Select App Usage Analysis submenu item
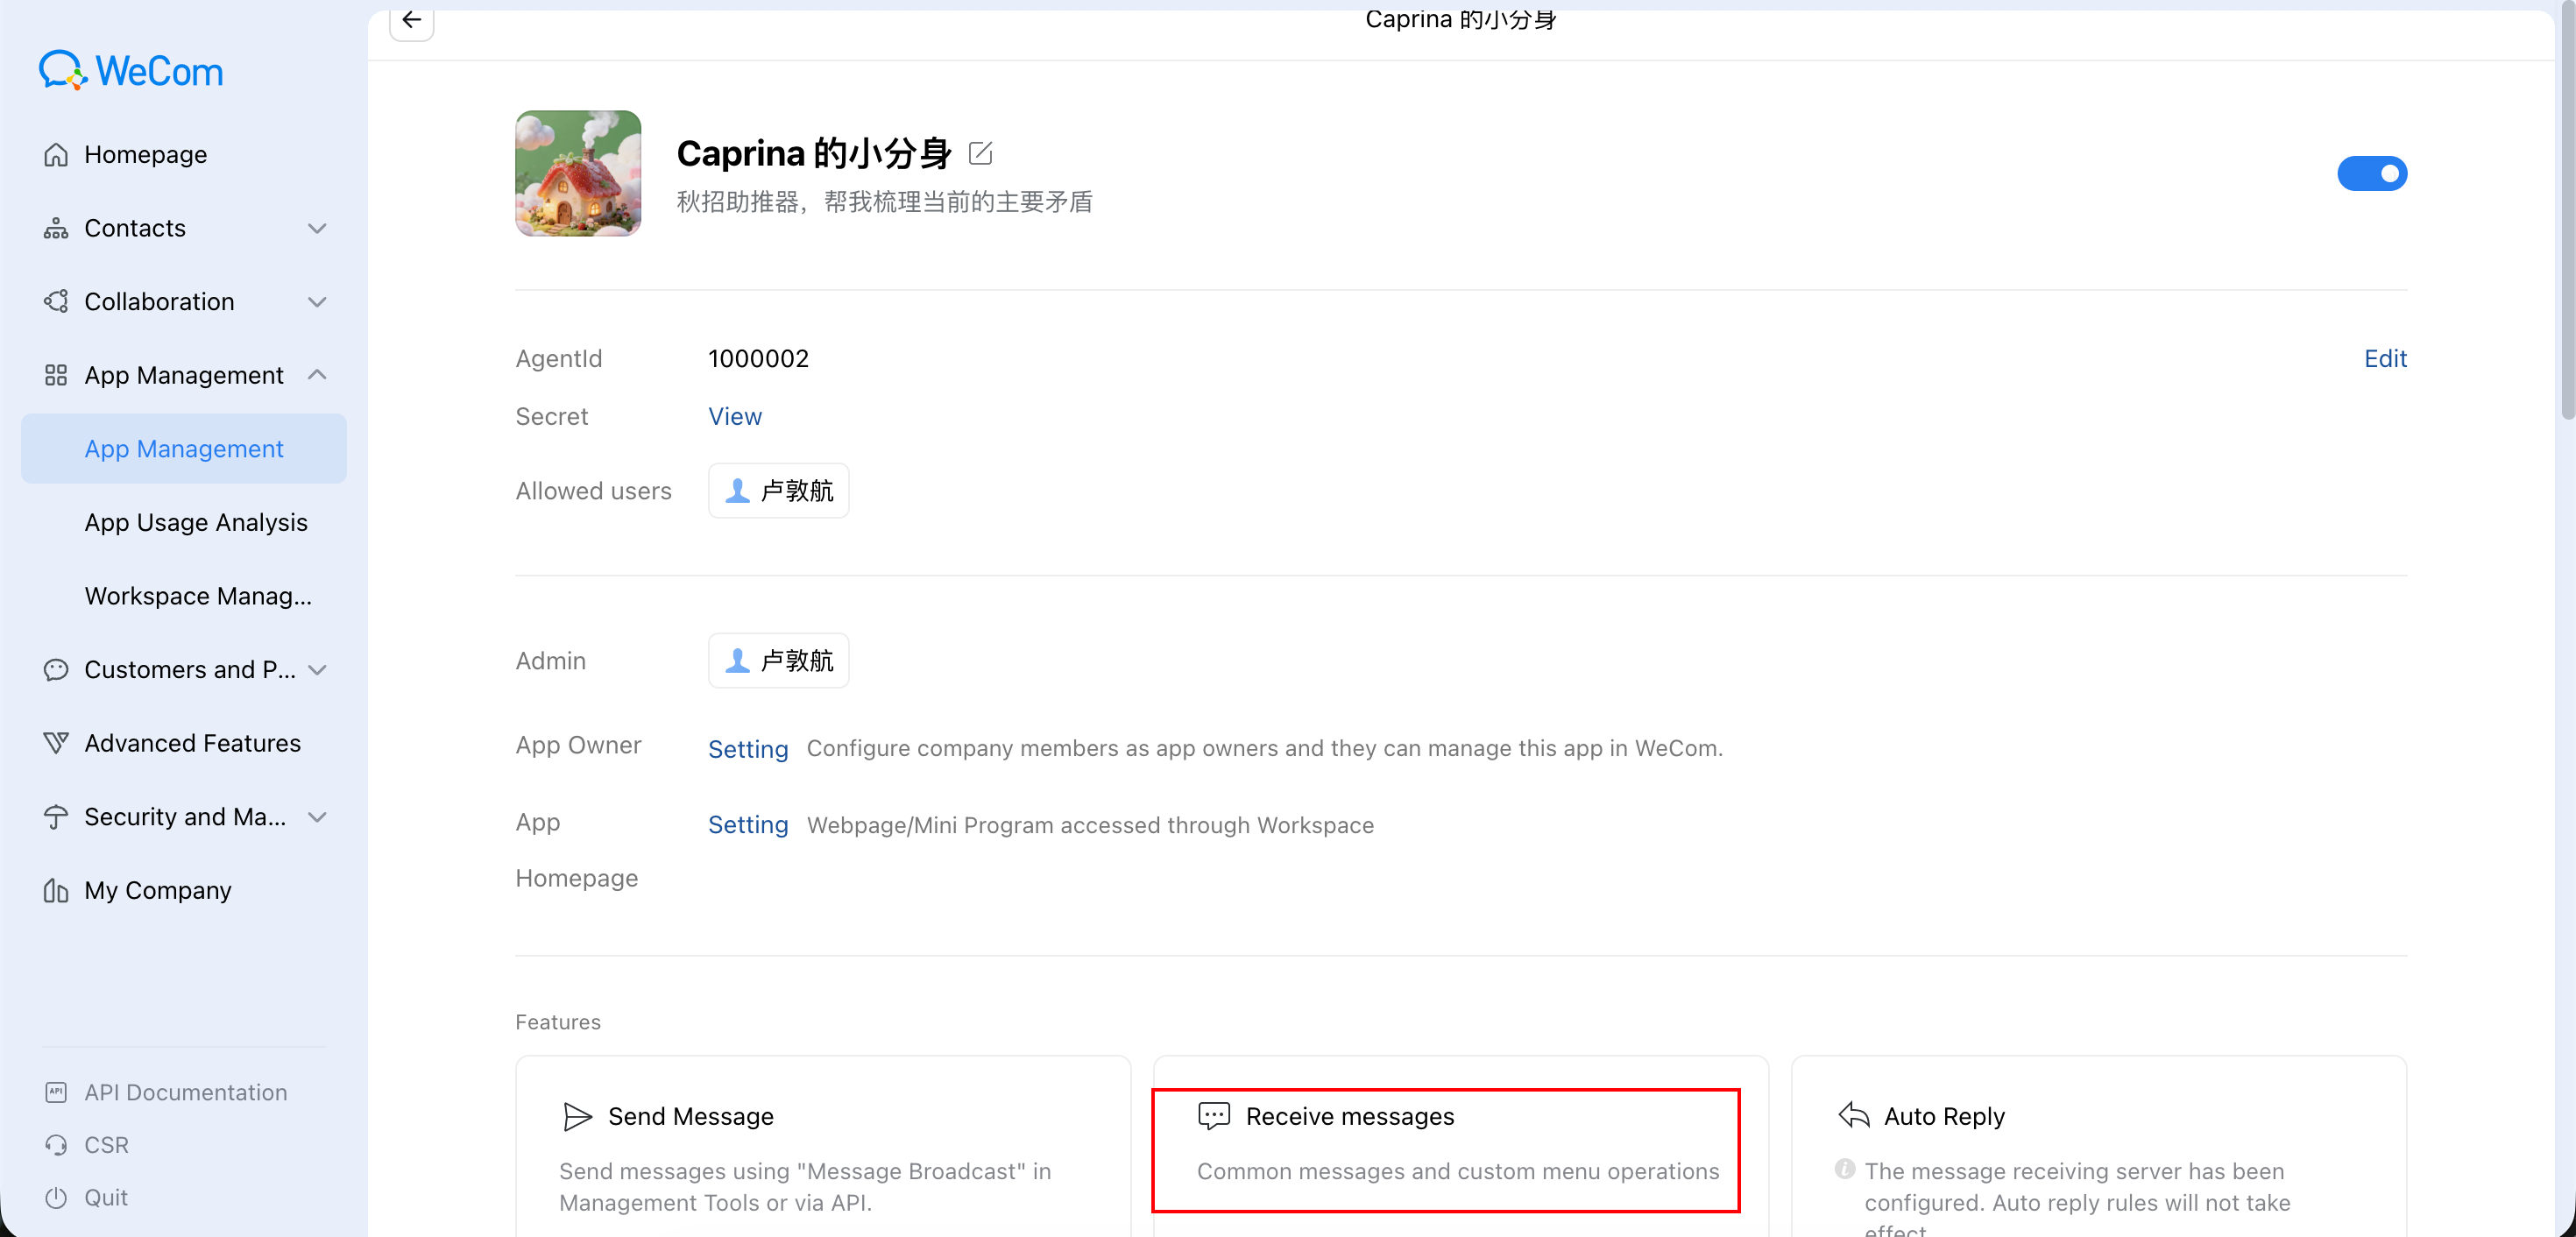This screenshot has height=1237, width=2576. tap(196, 522)
